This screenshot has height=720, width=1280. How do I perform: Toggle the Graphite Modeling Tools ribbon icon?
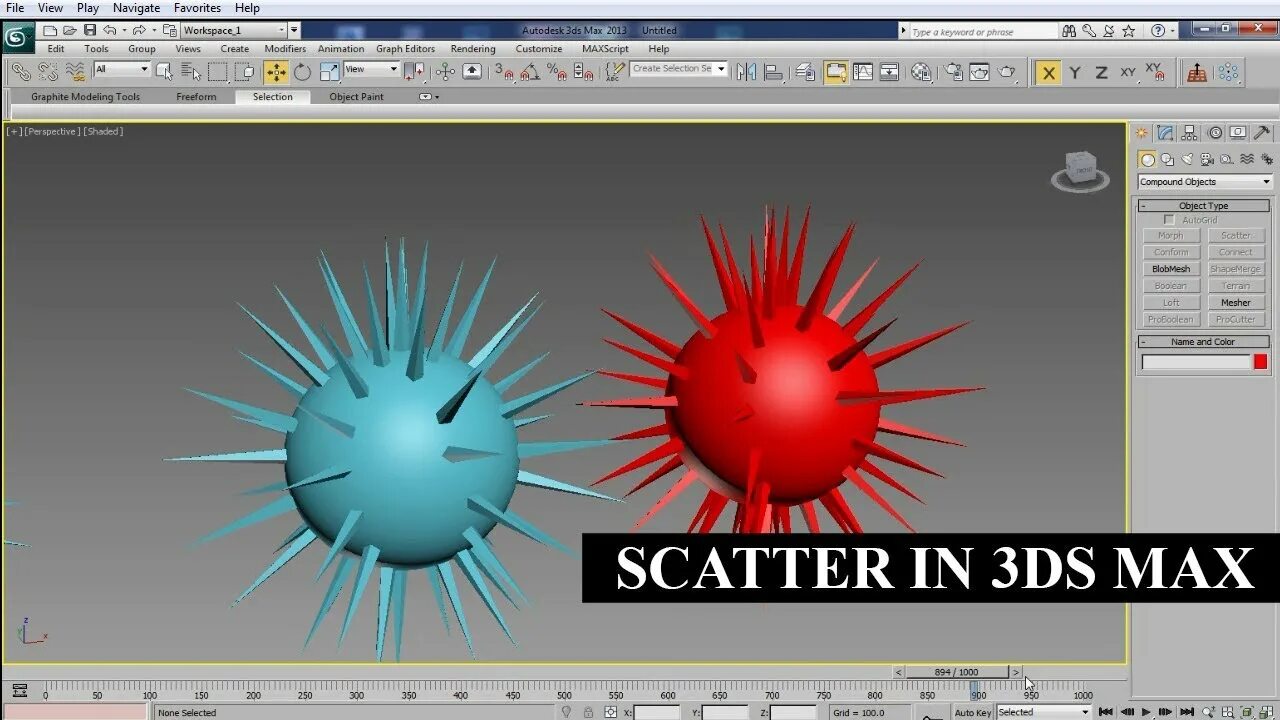pos(836,72)
